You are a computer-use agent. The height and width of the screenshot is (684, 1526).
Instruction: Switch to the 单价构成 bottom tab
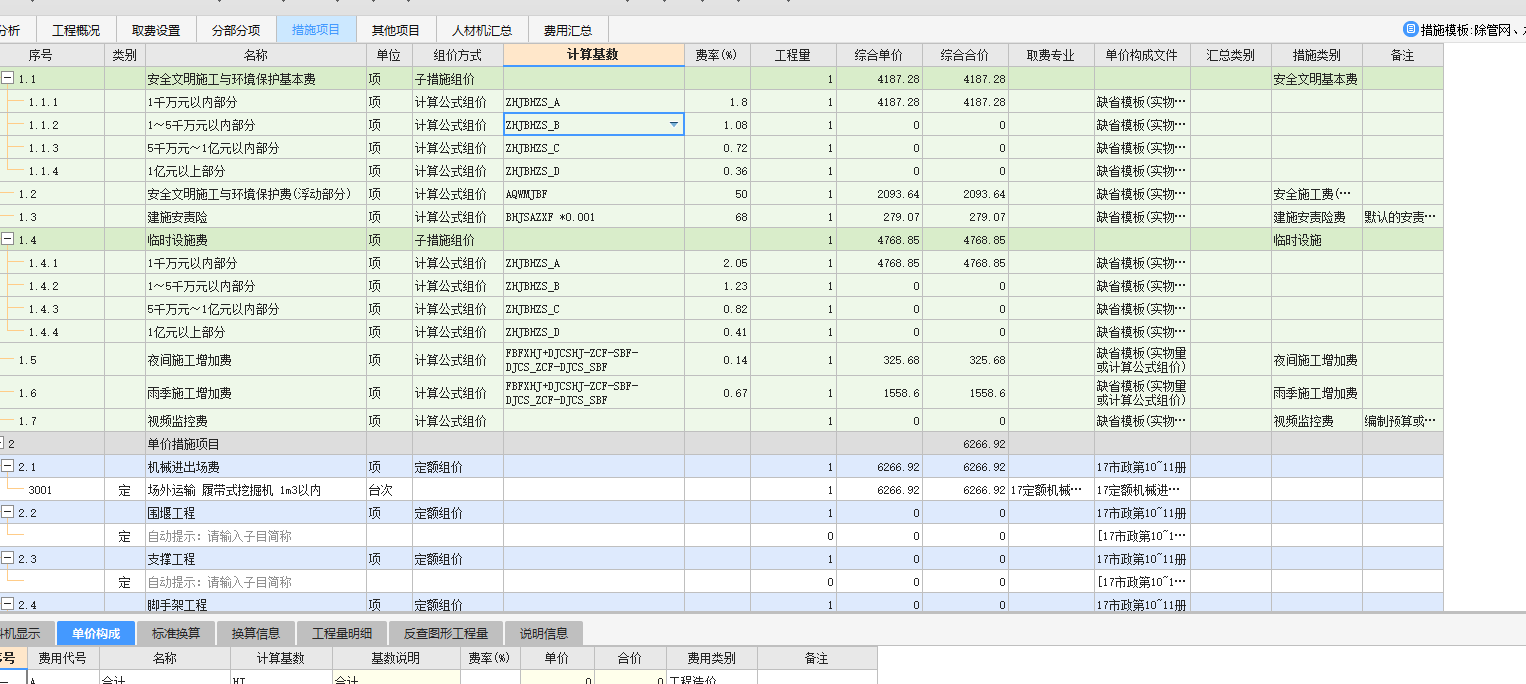[x=96, y=633]
